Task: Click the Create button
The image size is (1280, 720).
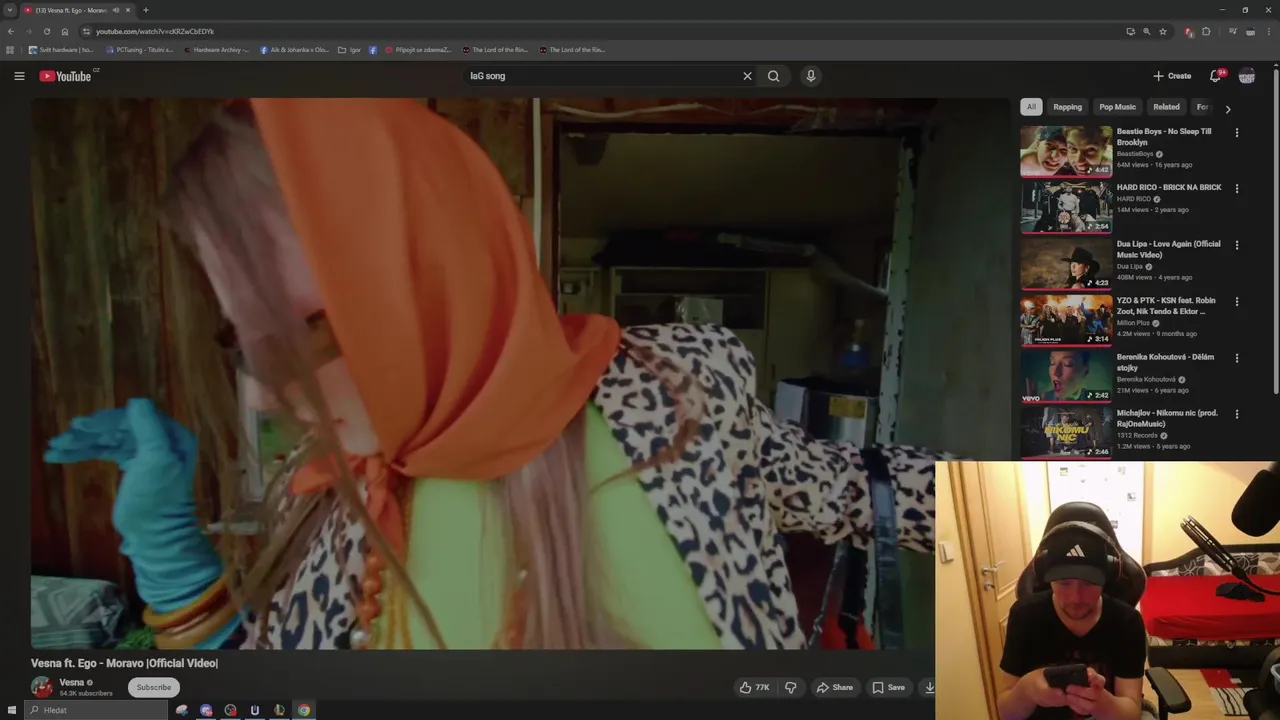Action: tap(1172, 76)
